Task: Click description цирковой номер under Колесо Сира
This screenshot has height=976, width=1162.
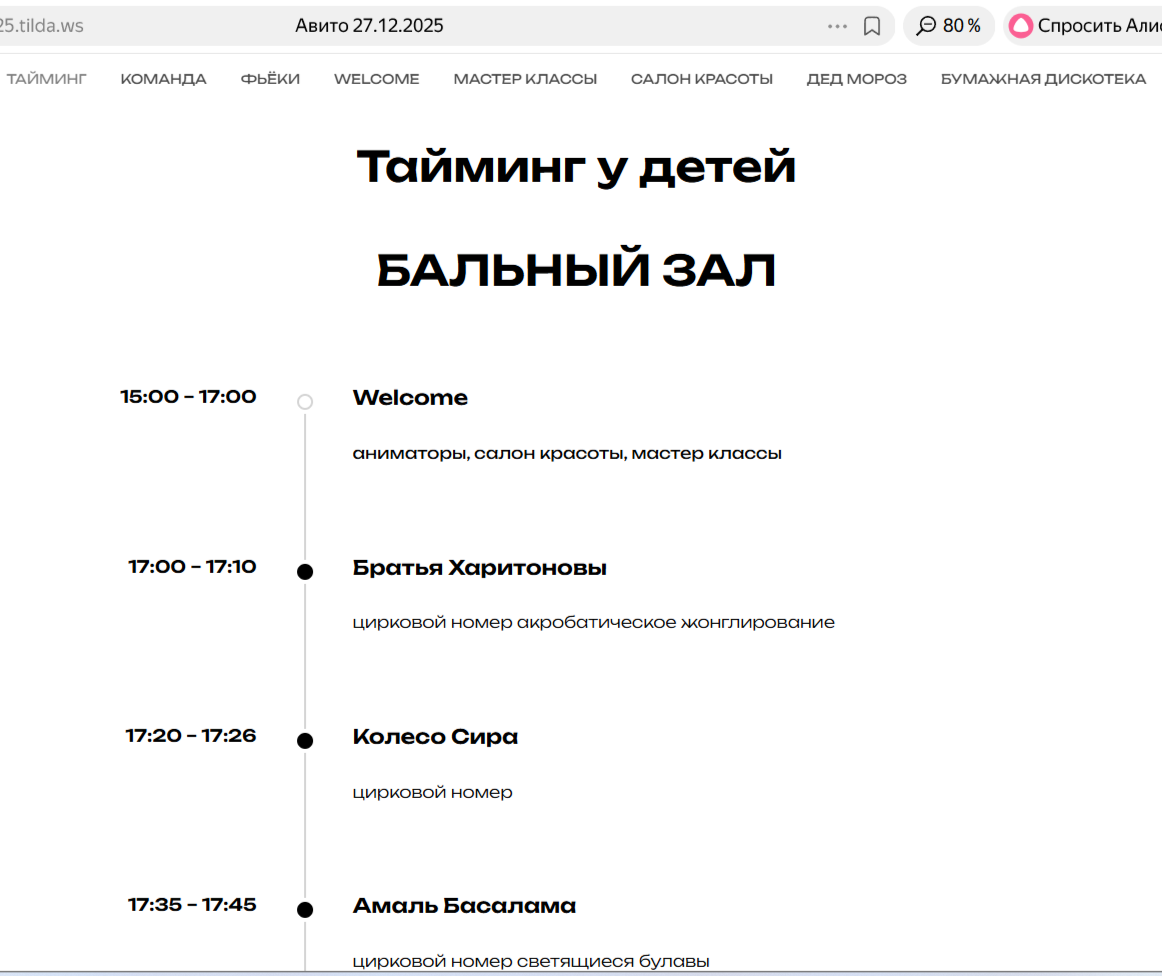Action: coord(432,791)
